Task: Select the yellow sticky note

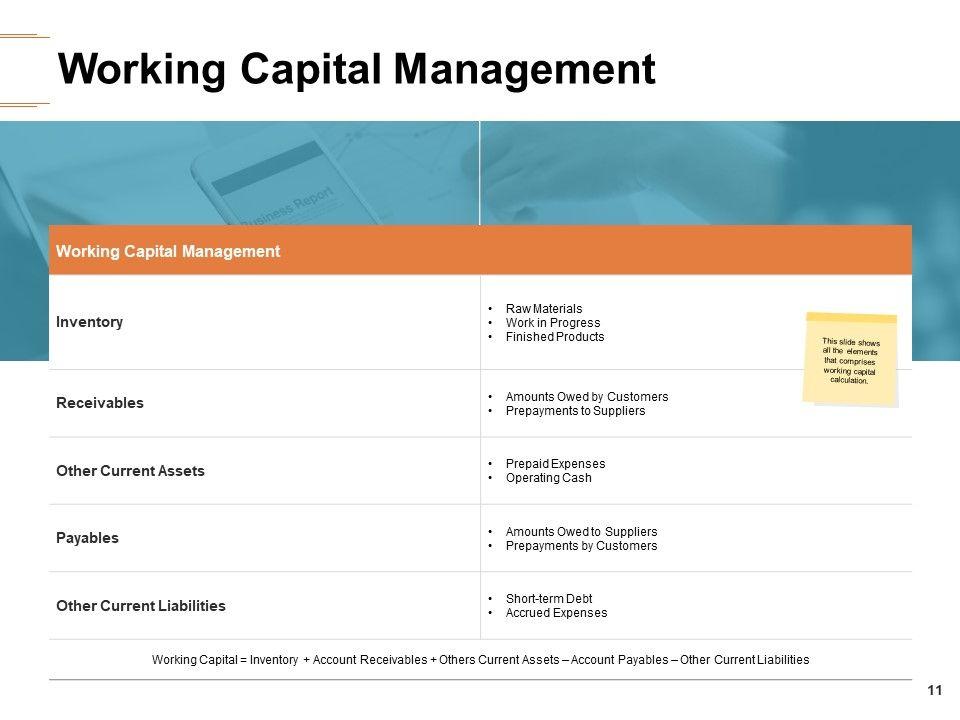Action: [850, 360]
